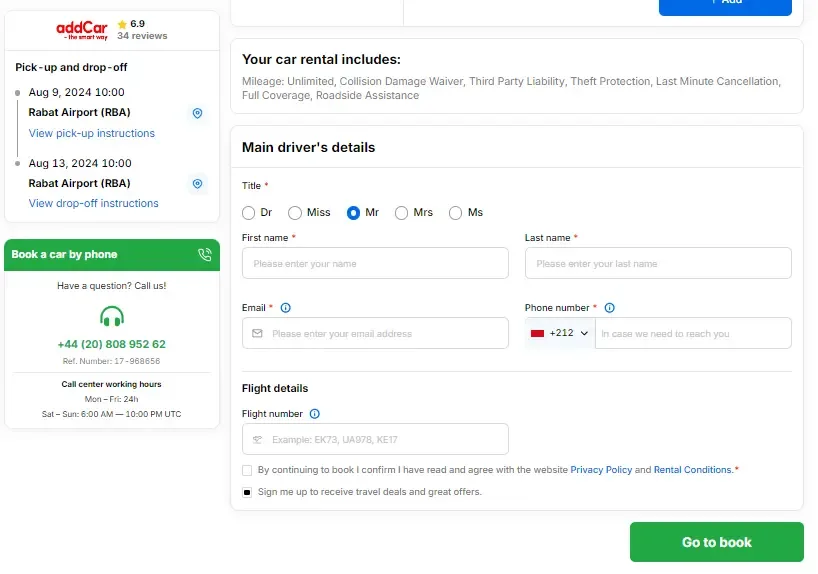Click the Main driver's details heading

[308, 147]
